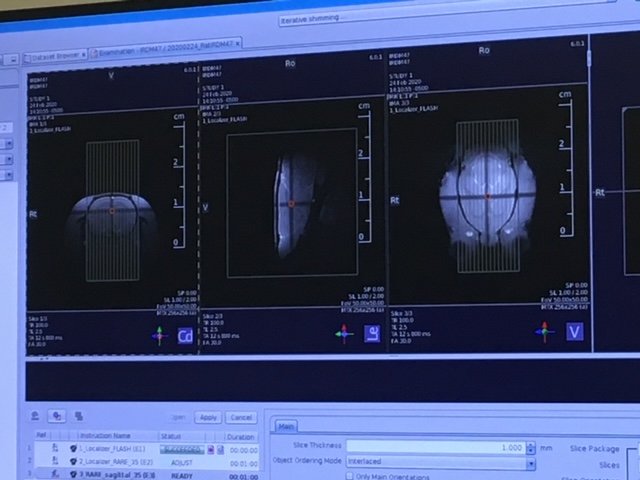
Task: Select the 3_RARE_sagittal_35 instruction row
Action: coord(146,475)
